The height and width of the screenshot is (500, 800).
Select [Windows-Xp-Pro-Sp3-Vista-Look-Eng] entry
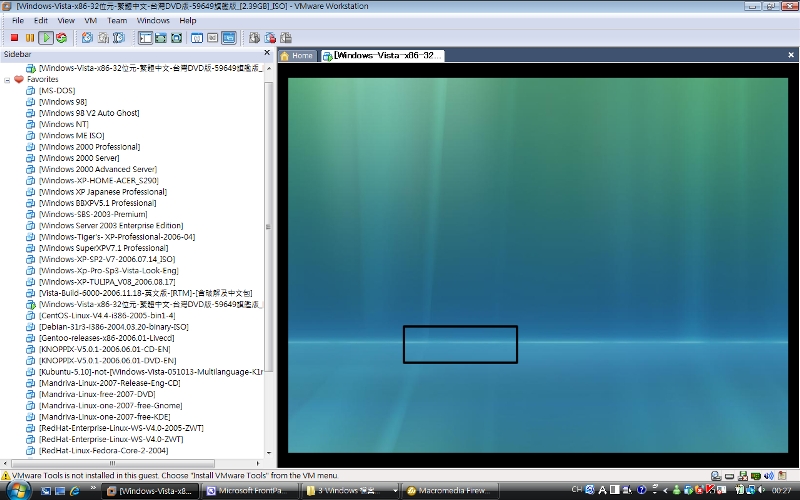coord(109,270)
